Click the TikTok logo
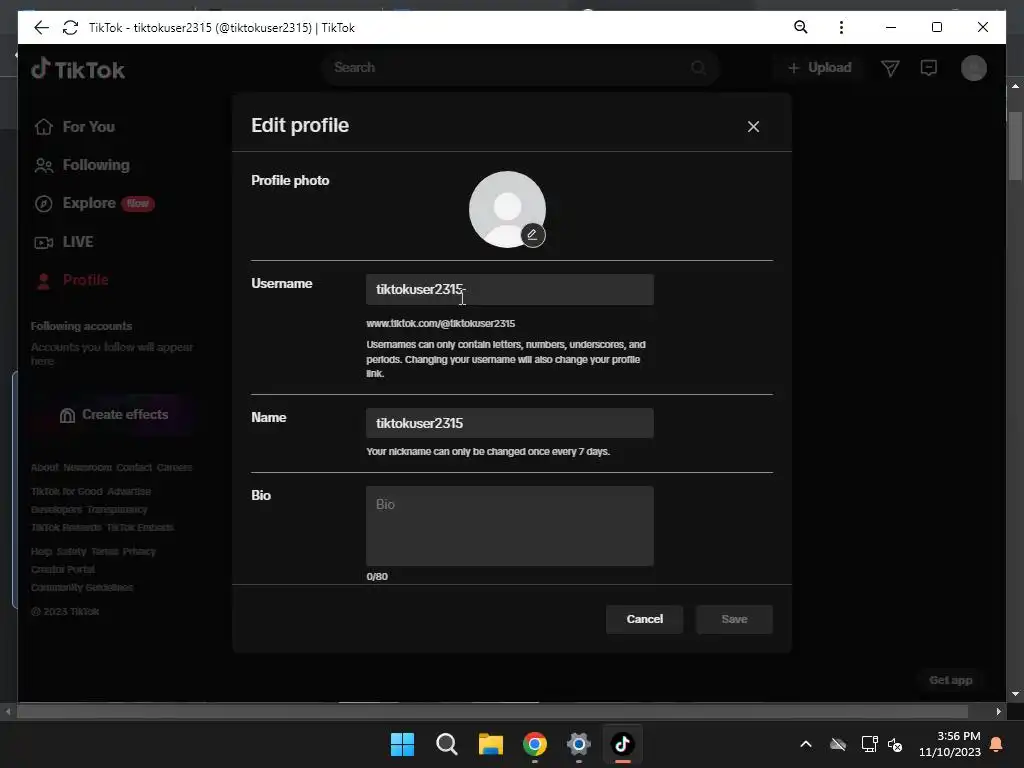1024x768 pixels. point(78,69)
